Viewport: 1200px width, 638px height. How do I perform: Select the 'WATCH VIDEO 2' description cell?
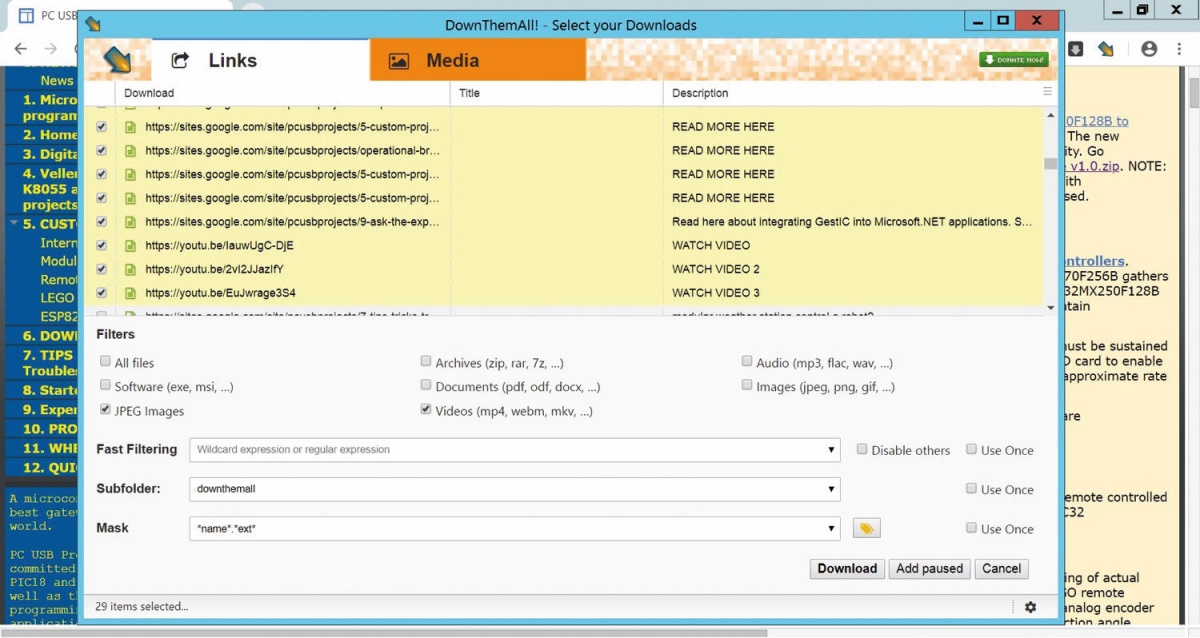pyautogui.click(x=716, y=269)
